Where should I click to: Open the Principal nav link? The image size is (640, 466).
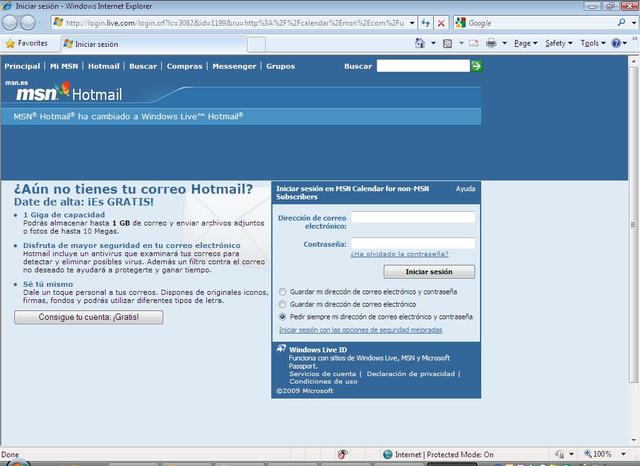click(x=22, y=66)
